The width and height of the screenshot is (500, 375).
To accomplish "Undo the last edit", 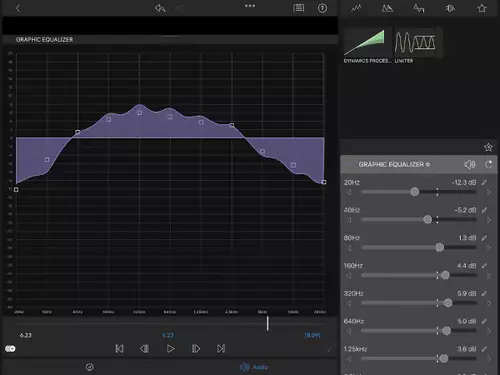I will [160, 8].
